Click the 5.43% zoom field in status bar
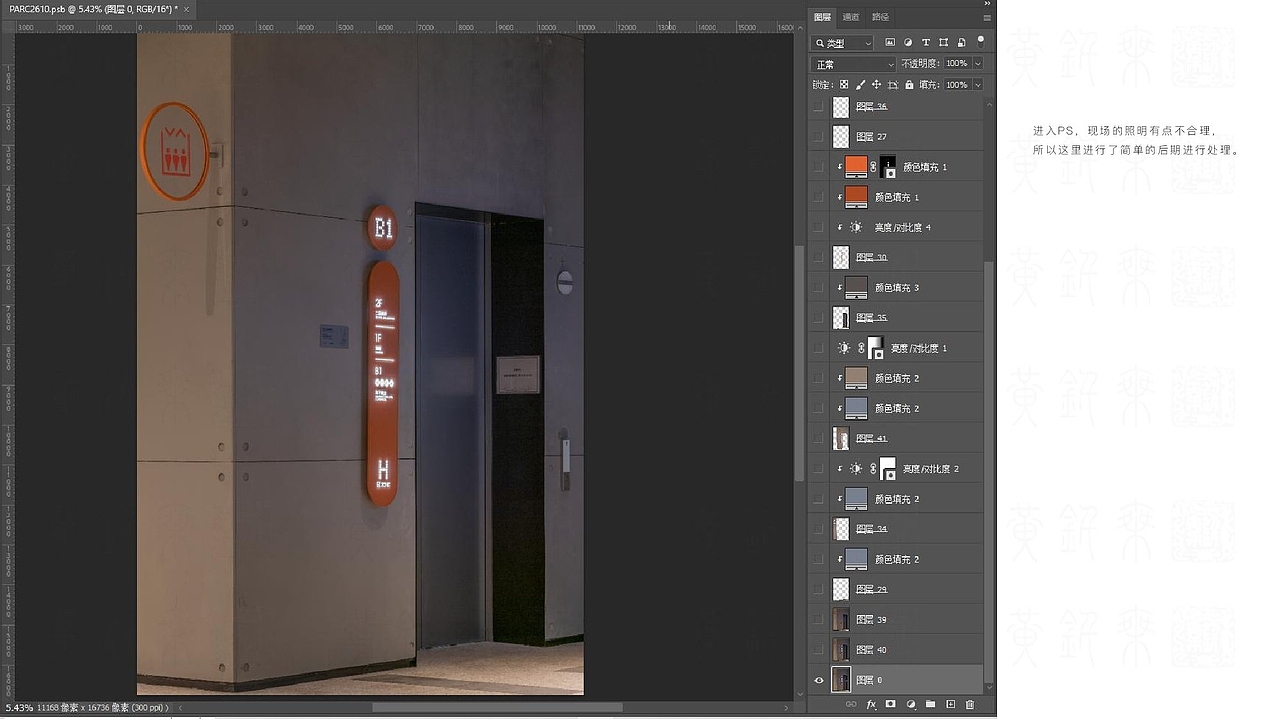Viewport: 1280px width, 720px height. (19, 708)
